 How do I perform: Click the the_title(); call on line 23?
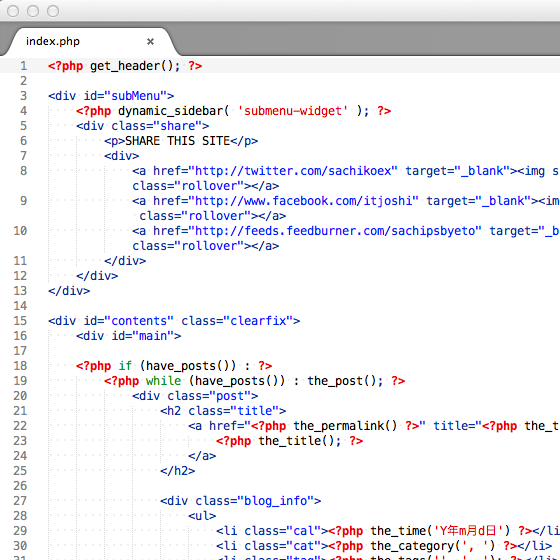300,441
